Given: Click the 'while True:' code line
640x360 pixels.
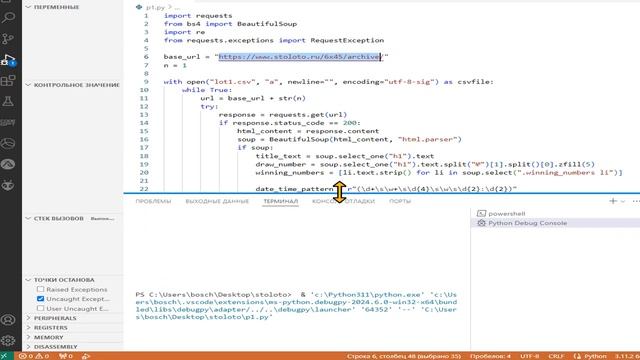Looking at the screenshot, I should point(207,90).
